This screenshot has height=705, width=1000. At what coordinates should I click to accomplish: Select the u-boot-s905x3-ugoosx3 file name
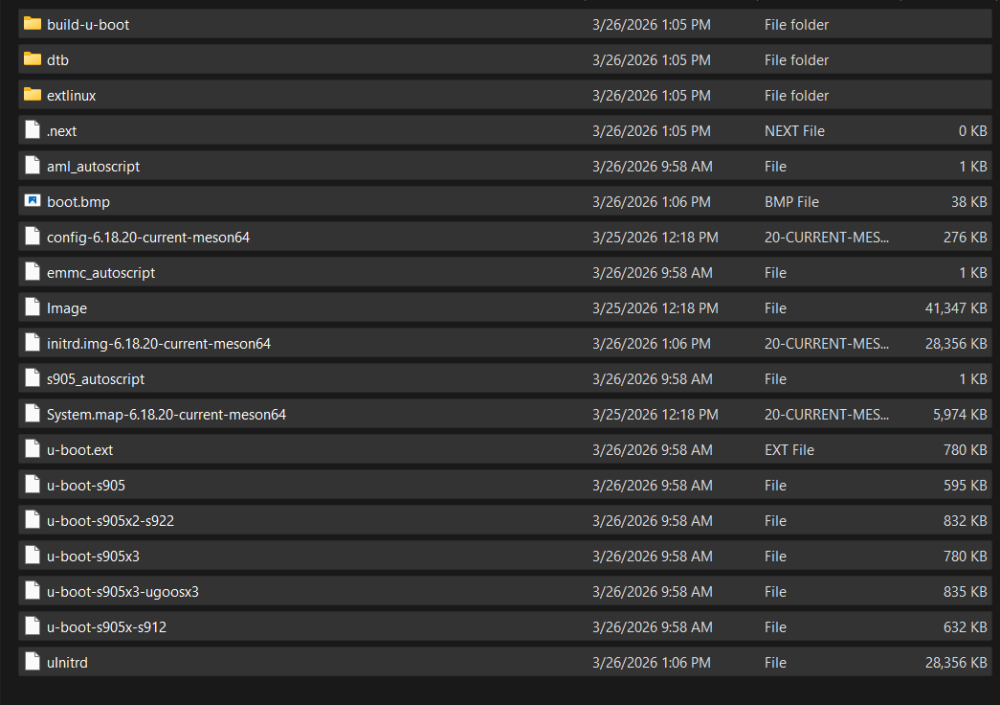[x=123, y=591]
